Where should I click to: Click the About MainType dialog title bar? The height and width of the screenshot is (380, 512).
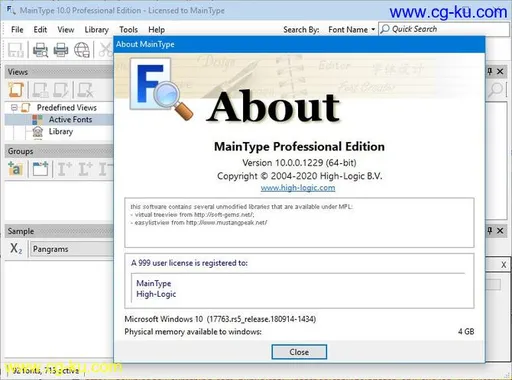click(x=299, y=44)
